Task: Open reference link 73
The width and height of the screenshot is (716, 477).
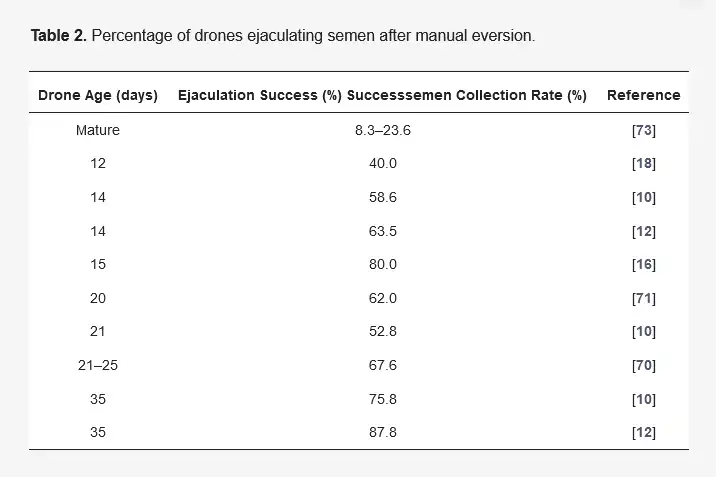Action: point(643,129)
